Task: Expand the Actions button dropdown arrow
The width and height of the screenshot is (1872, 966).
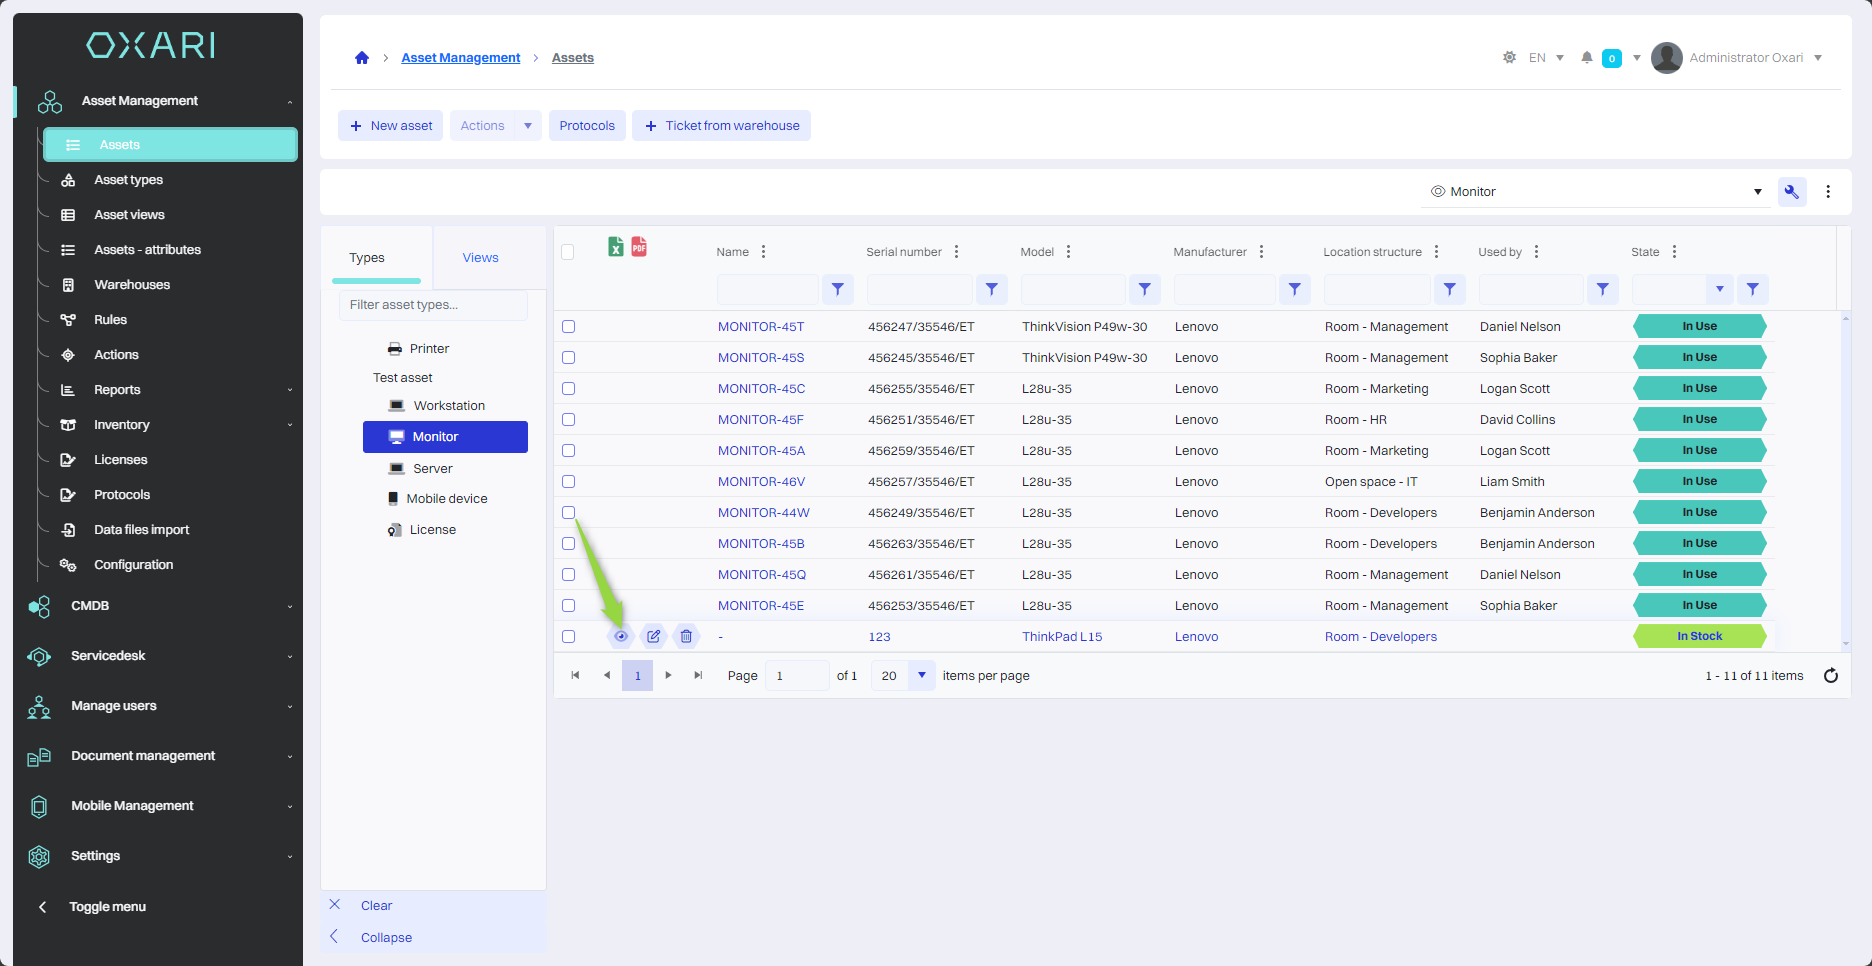Action: [x=528, y=126]
